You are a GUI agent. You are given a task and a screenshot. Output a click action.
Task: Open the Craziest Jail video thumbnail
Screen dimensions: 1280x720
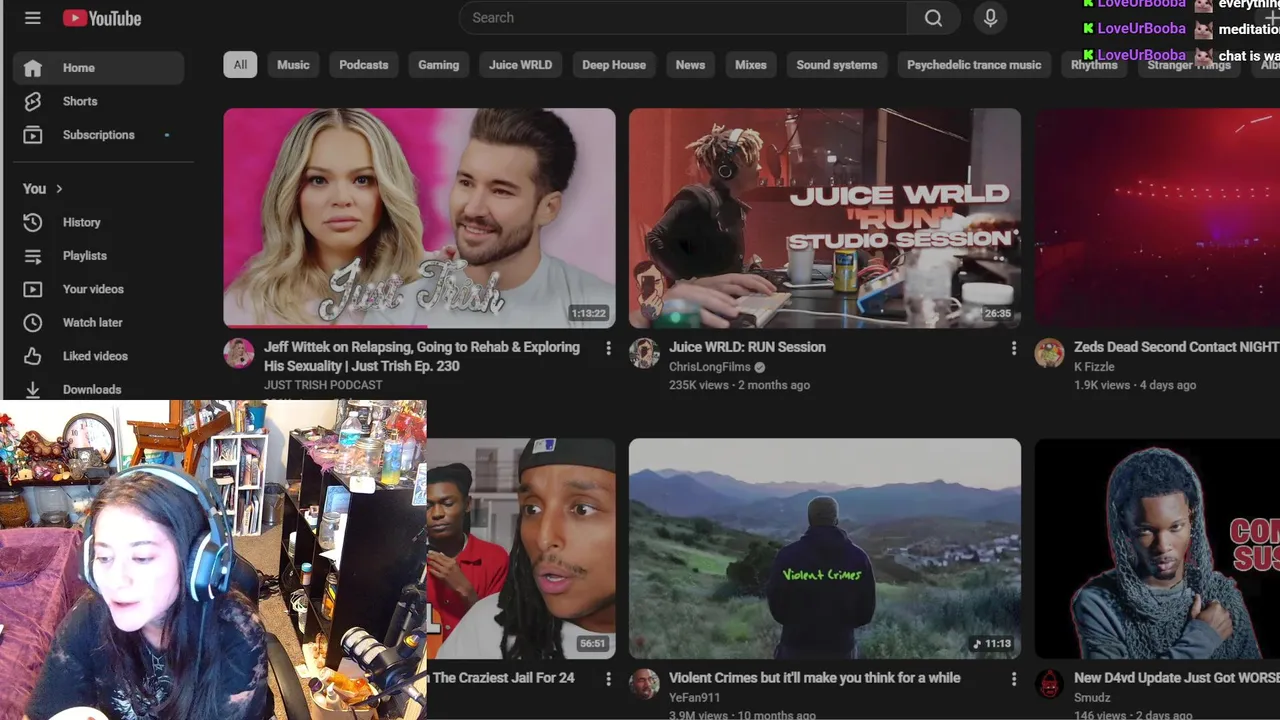point(521,548)
